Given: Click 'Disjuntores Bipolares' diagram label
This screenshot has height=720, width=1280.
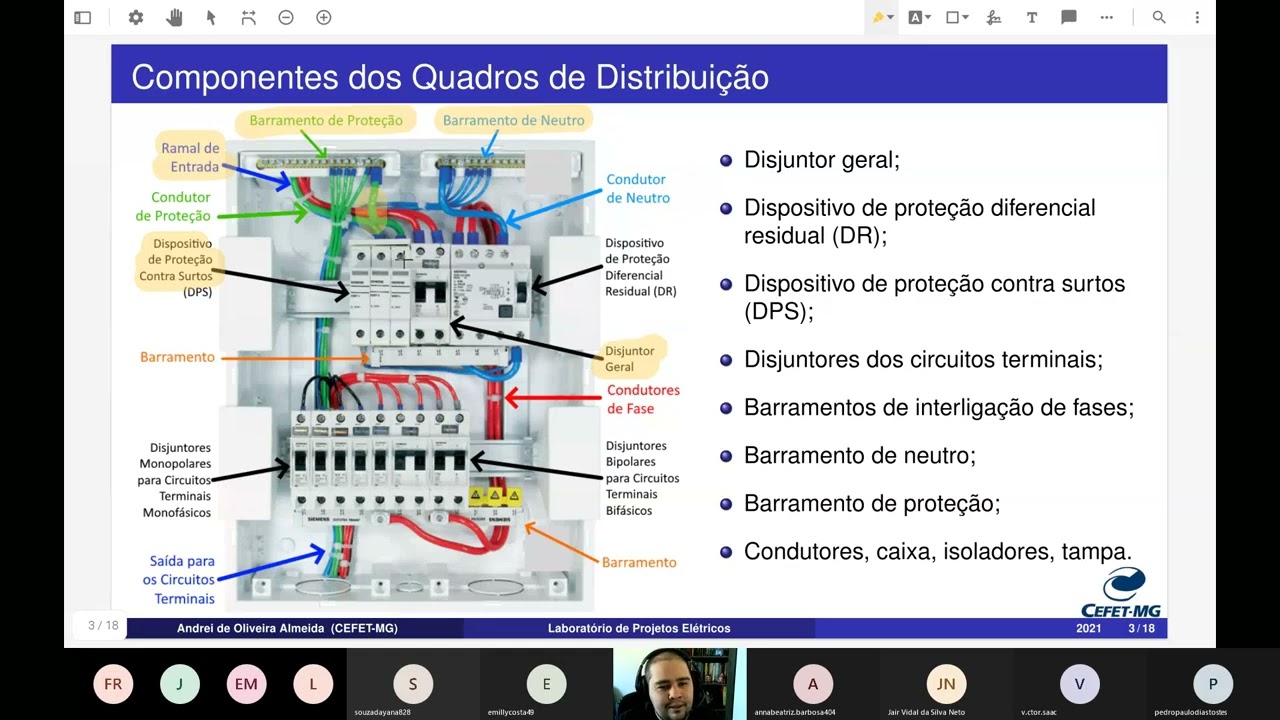Looking at the screenshot, I should (642, 478).
